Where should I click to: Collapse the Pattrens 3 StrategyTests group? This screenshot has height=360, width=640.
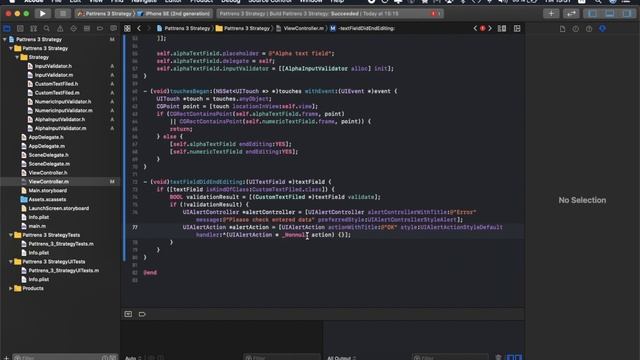(x=11, y=235)
